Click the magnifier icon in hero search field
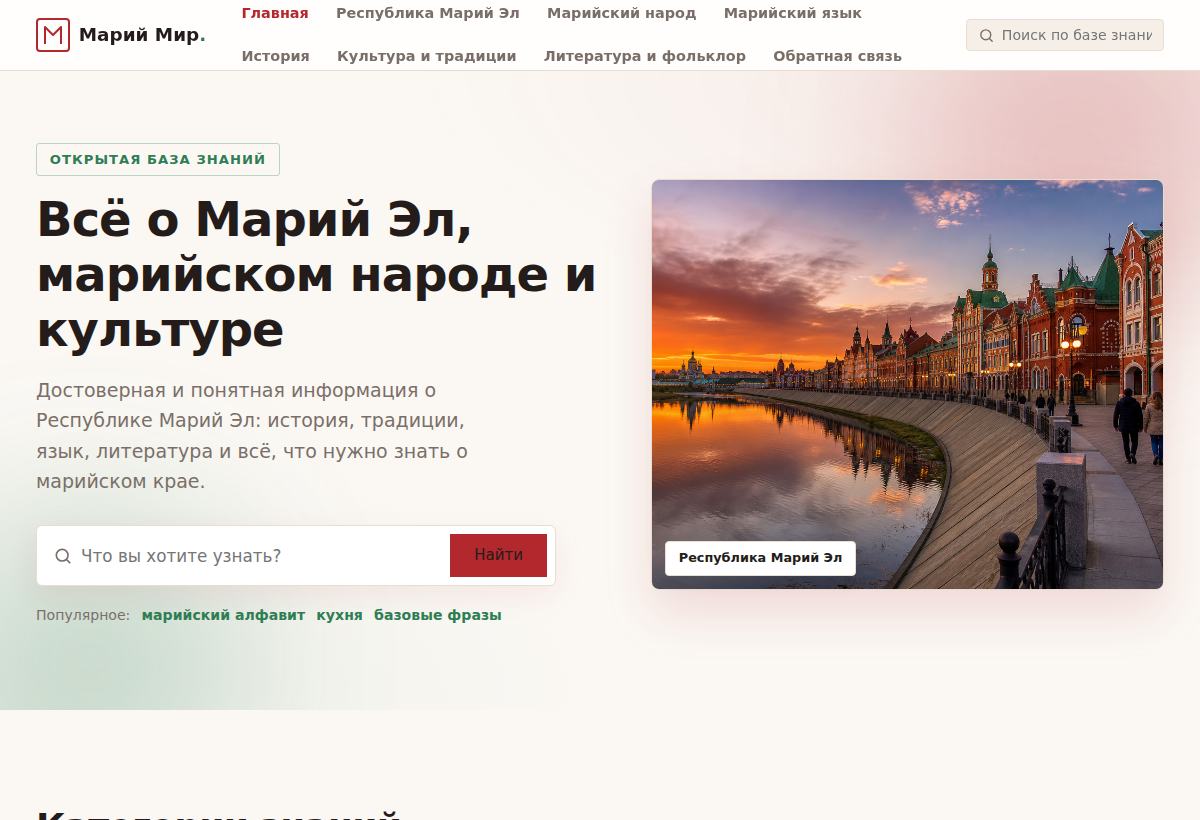 click(x=63, y=556)
